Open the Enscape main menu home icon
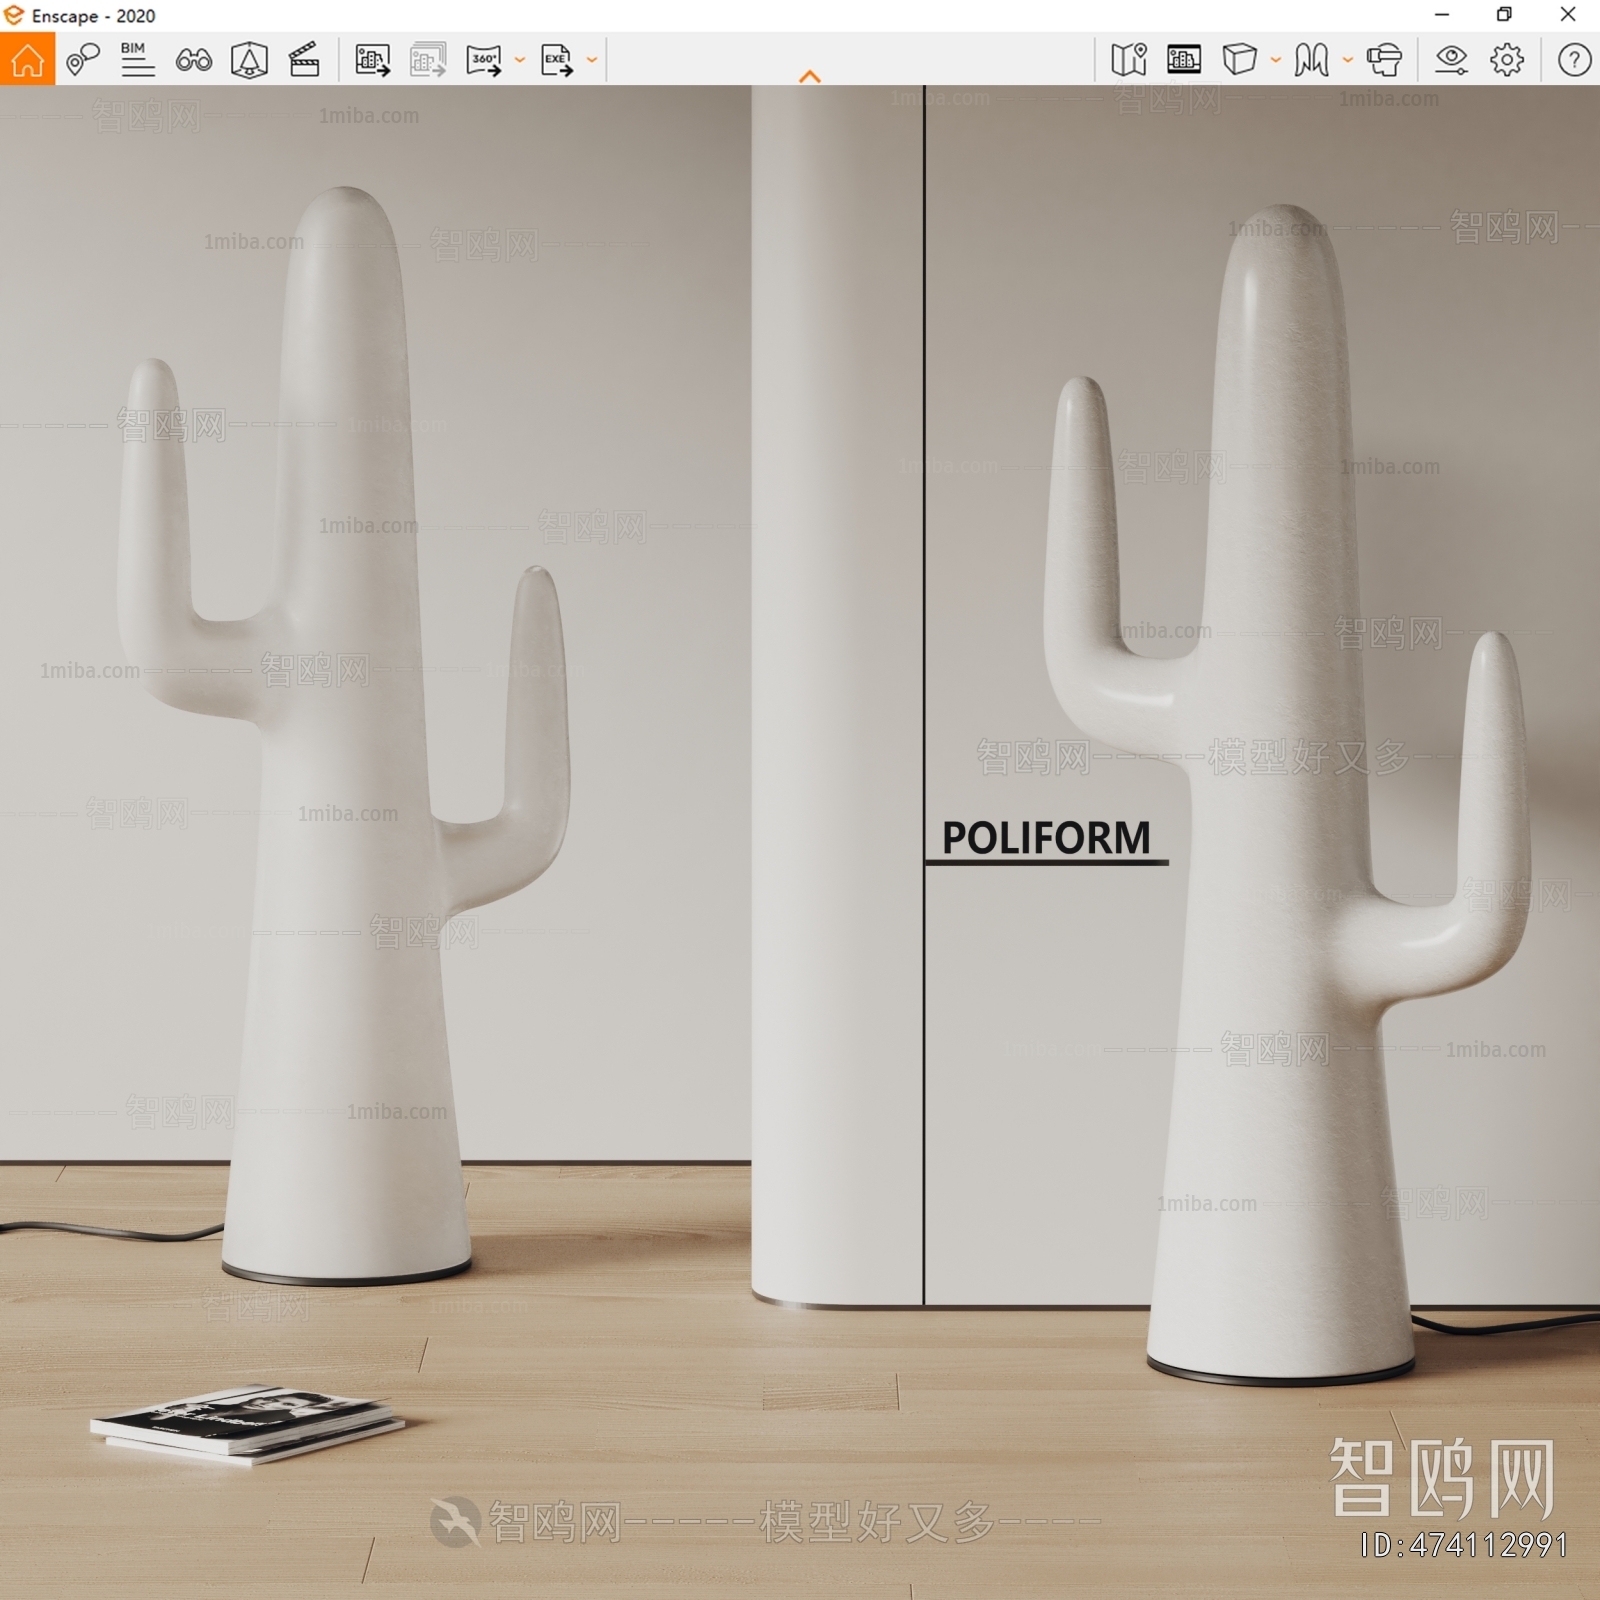Screen dimensions: 1600x1600 (x=27, y=62)
